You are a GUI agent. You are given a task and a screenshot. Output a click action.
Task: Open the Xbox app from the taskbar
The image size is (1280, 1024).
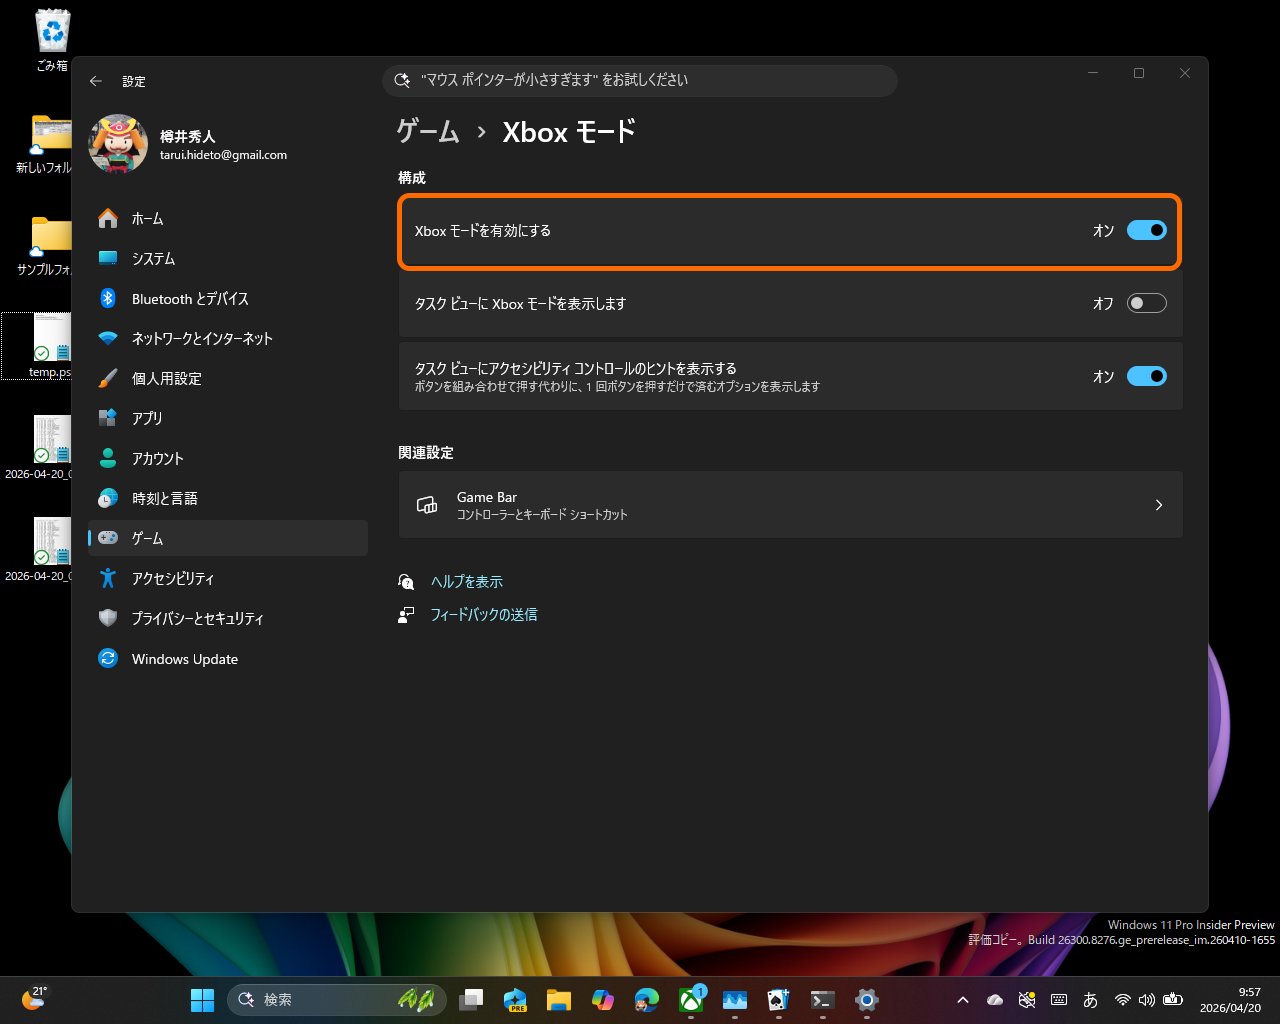(691, 999)
